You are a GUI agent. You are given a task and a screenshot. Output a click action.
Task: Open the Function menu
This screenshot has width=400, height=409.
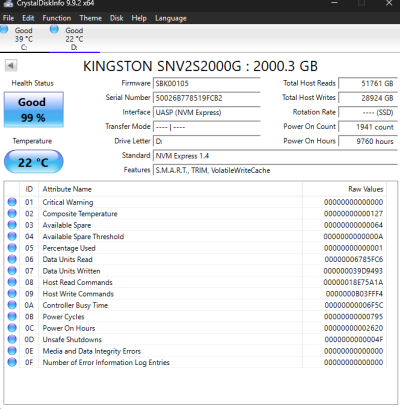click(x=57, y=18)
